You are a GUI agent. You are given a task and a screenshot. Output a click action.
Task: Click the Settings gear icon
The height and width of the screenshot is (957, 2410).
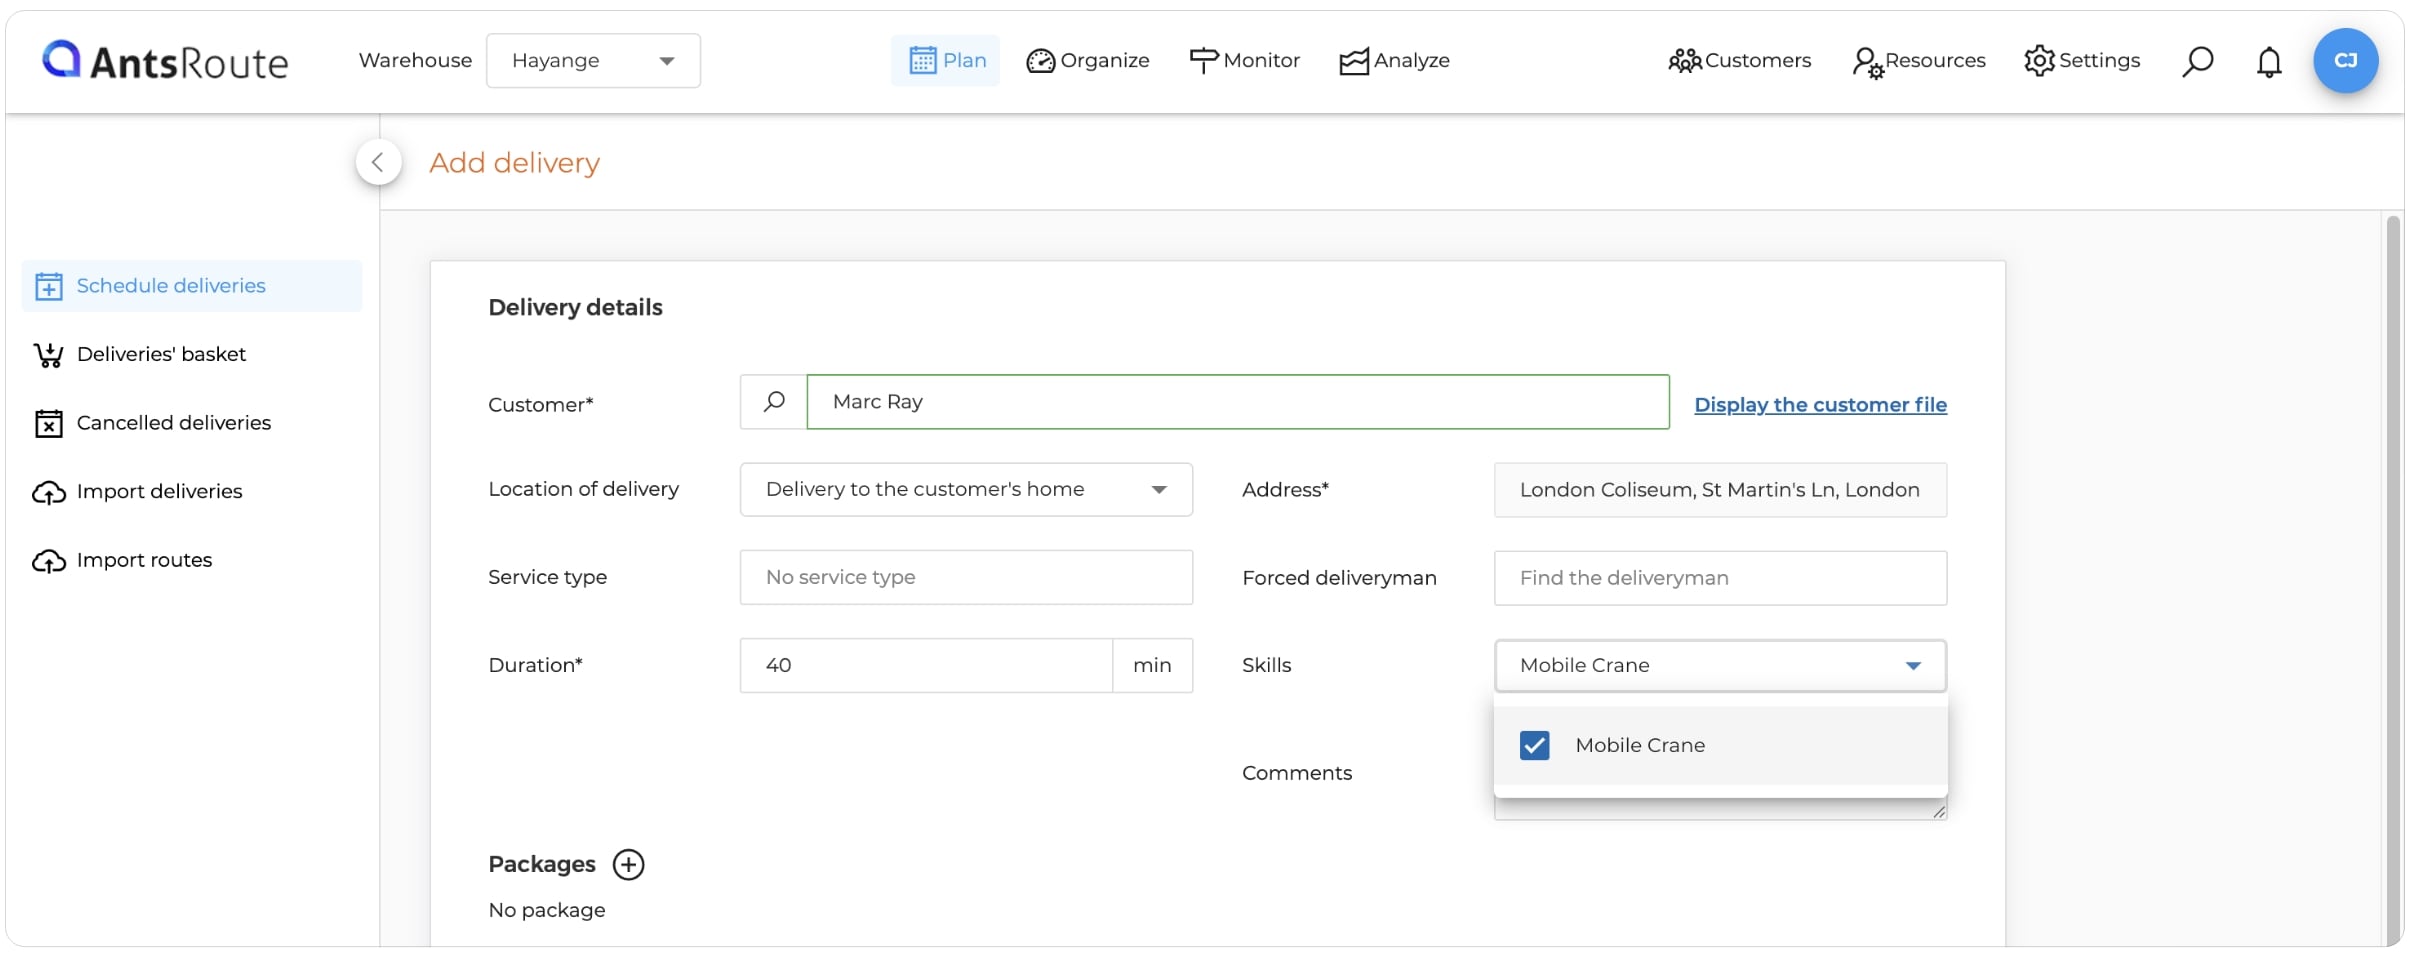click(x=2039, y=60)
